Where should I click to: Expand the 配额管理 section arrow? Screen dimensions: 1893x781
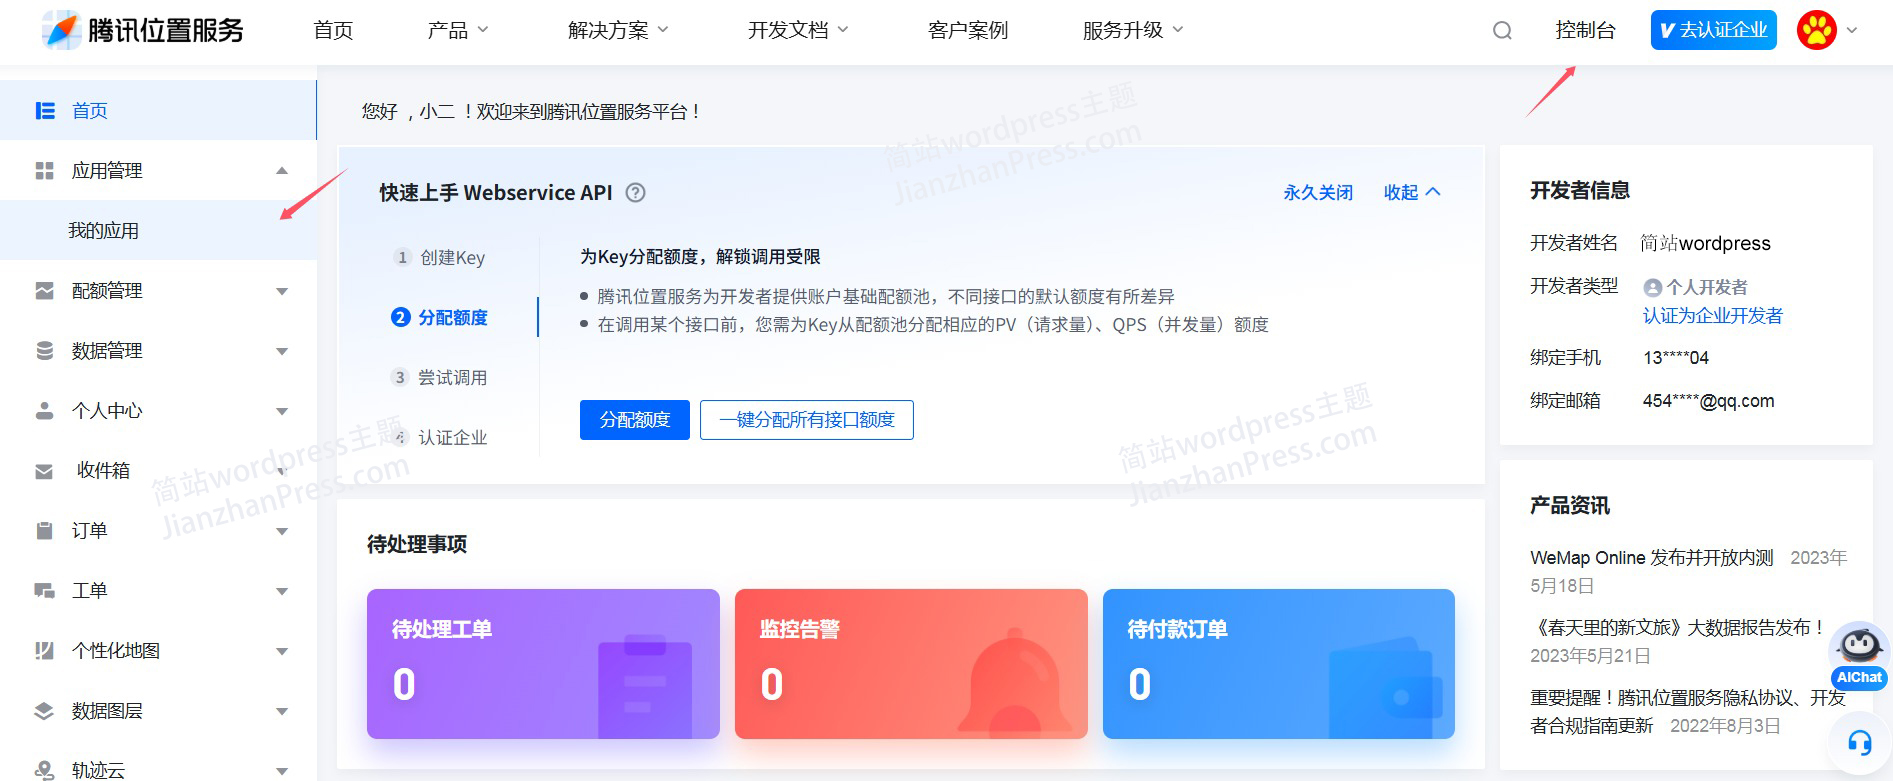[282, 291]
